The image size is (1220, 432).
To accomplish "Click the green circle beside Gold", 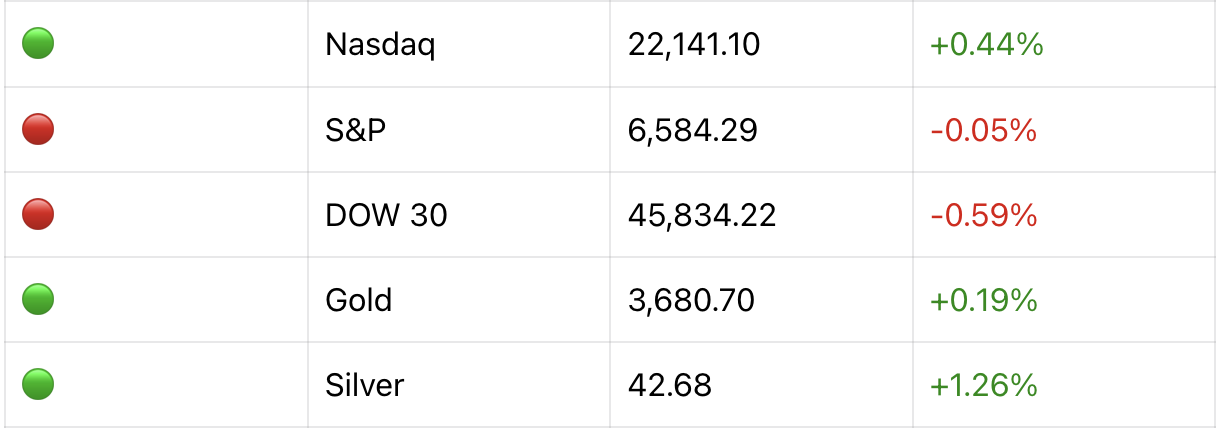I will 38,299.
